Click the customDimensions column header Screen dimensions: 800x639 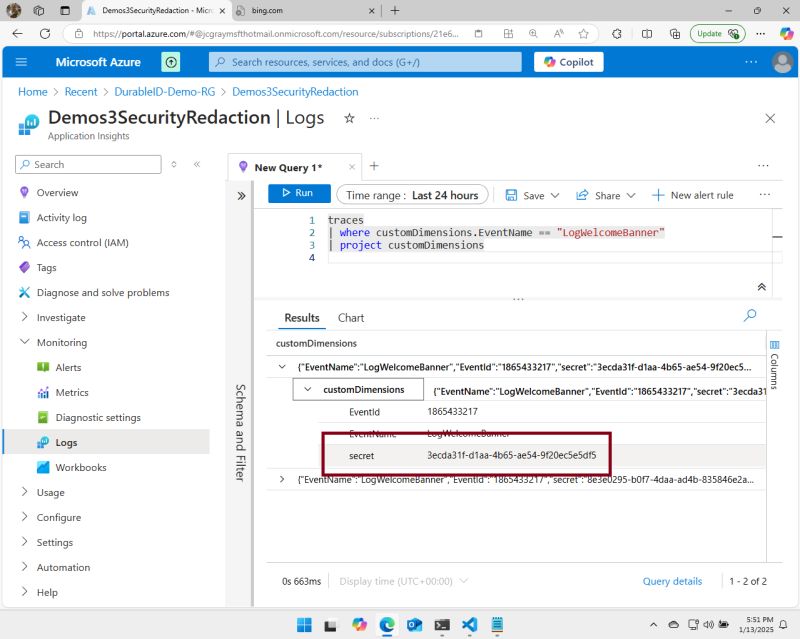(x=316, y=343)
